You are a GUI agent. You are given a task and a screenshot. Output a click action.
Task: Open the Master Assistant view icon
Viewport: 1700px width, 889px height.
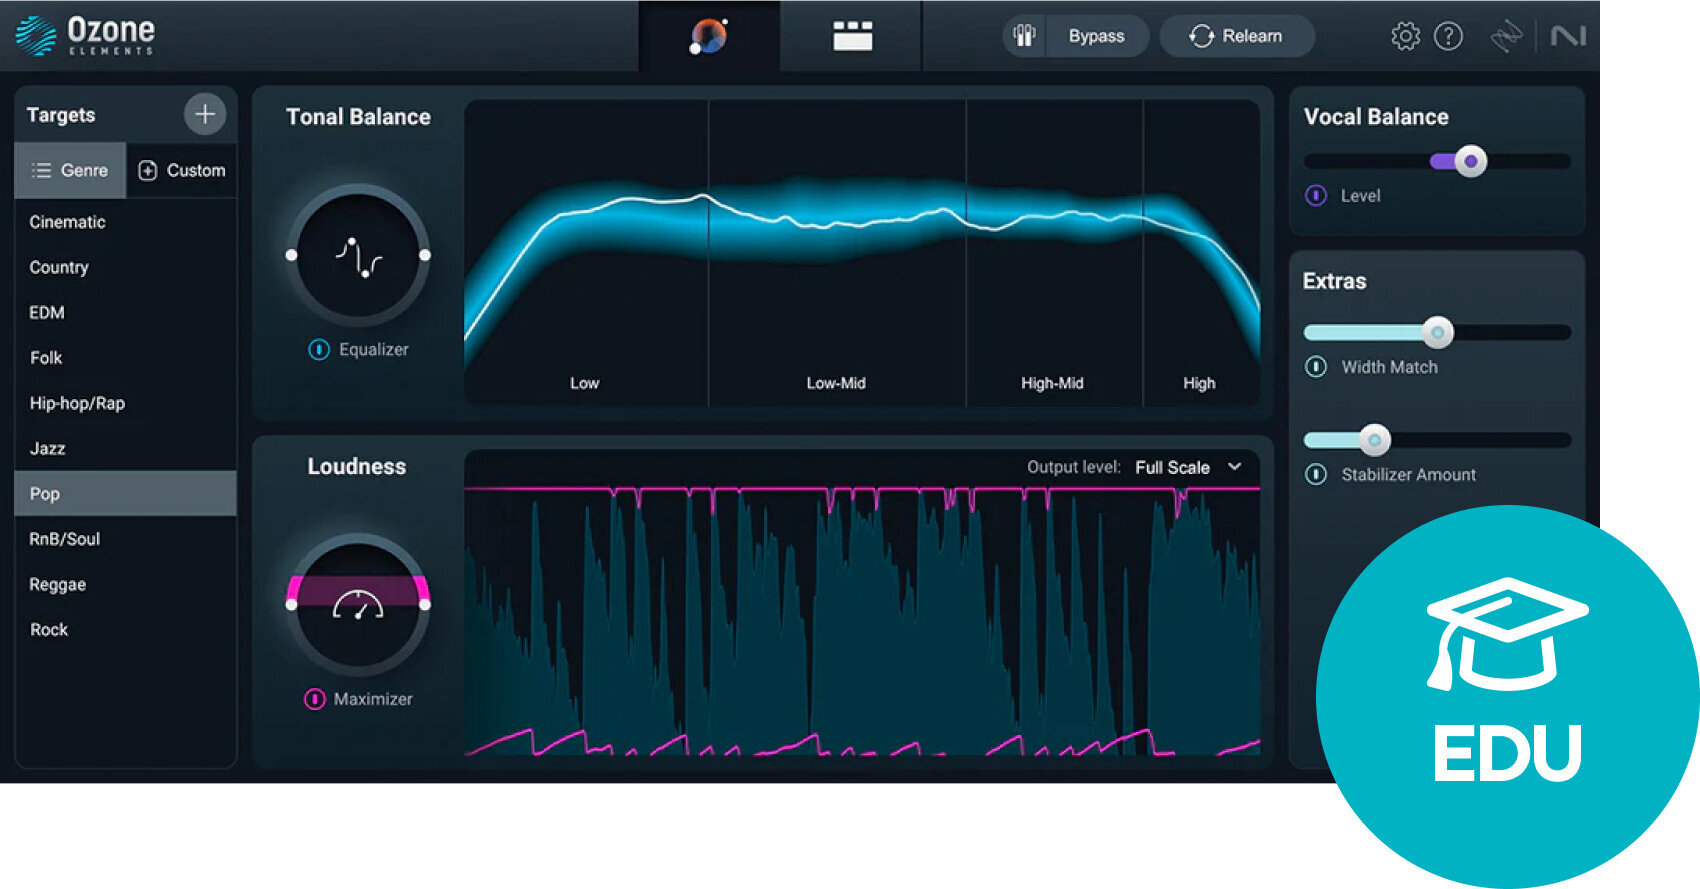point(709,36)
